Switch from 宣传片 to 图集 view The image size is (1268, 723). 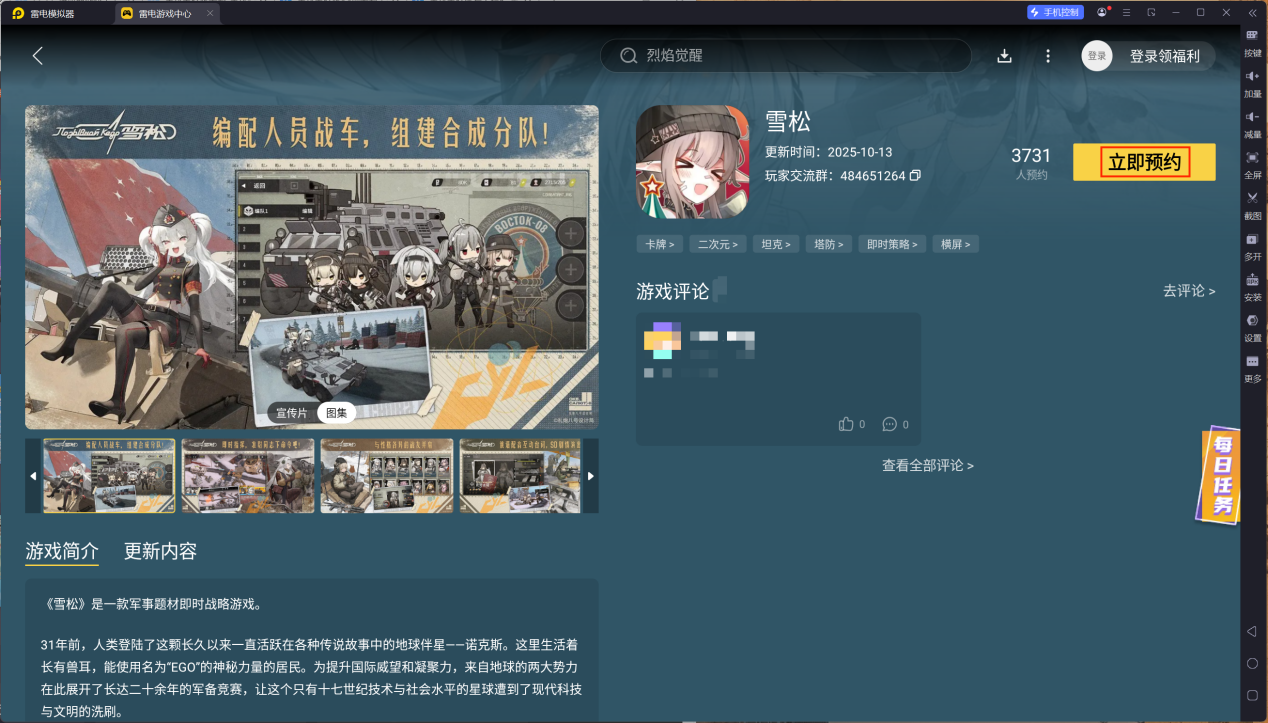click(336, 412)
